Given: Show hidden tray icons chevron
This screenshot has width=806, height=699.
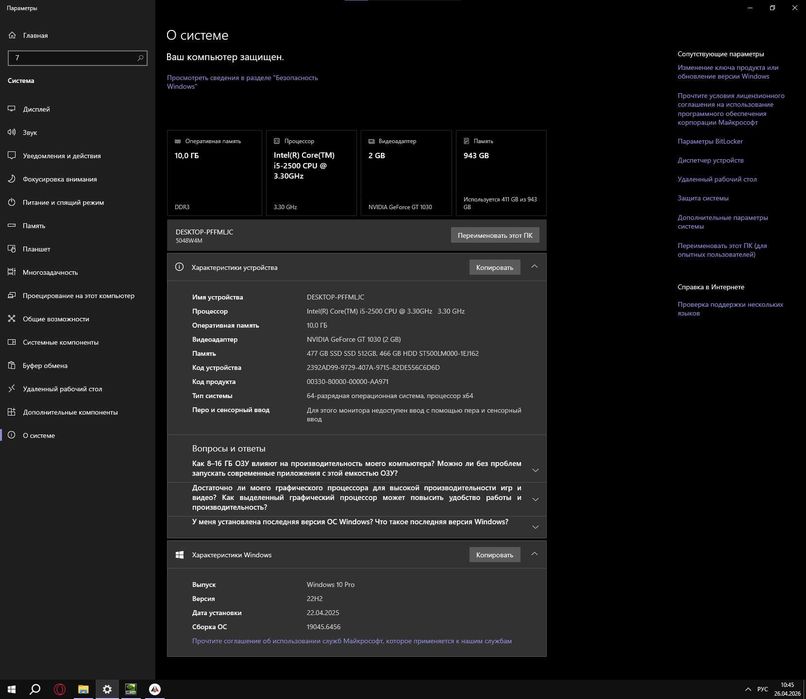Looking at the screenshot, I should (x=748, y=689).
